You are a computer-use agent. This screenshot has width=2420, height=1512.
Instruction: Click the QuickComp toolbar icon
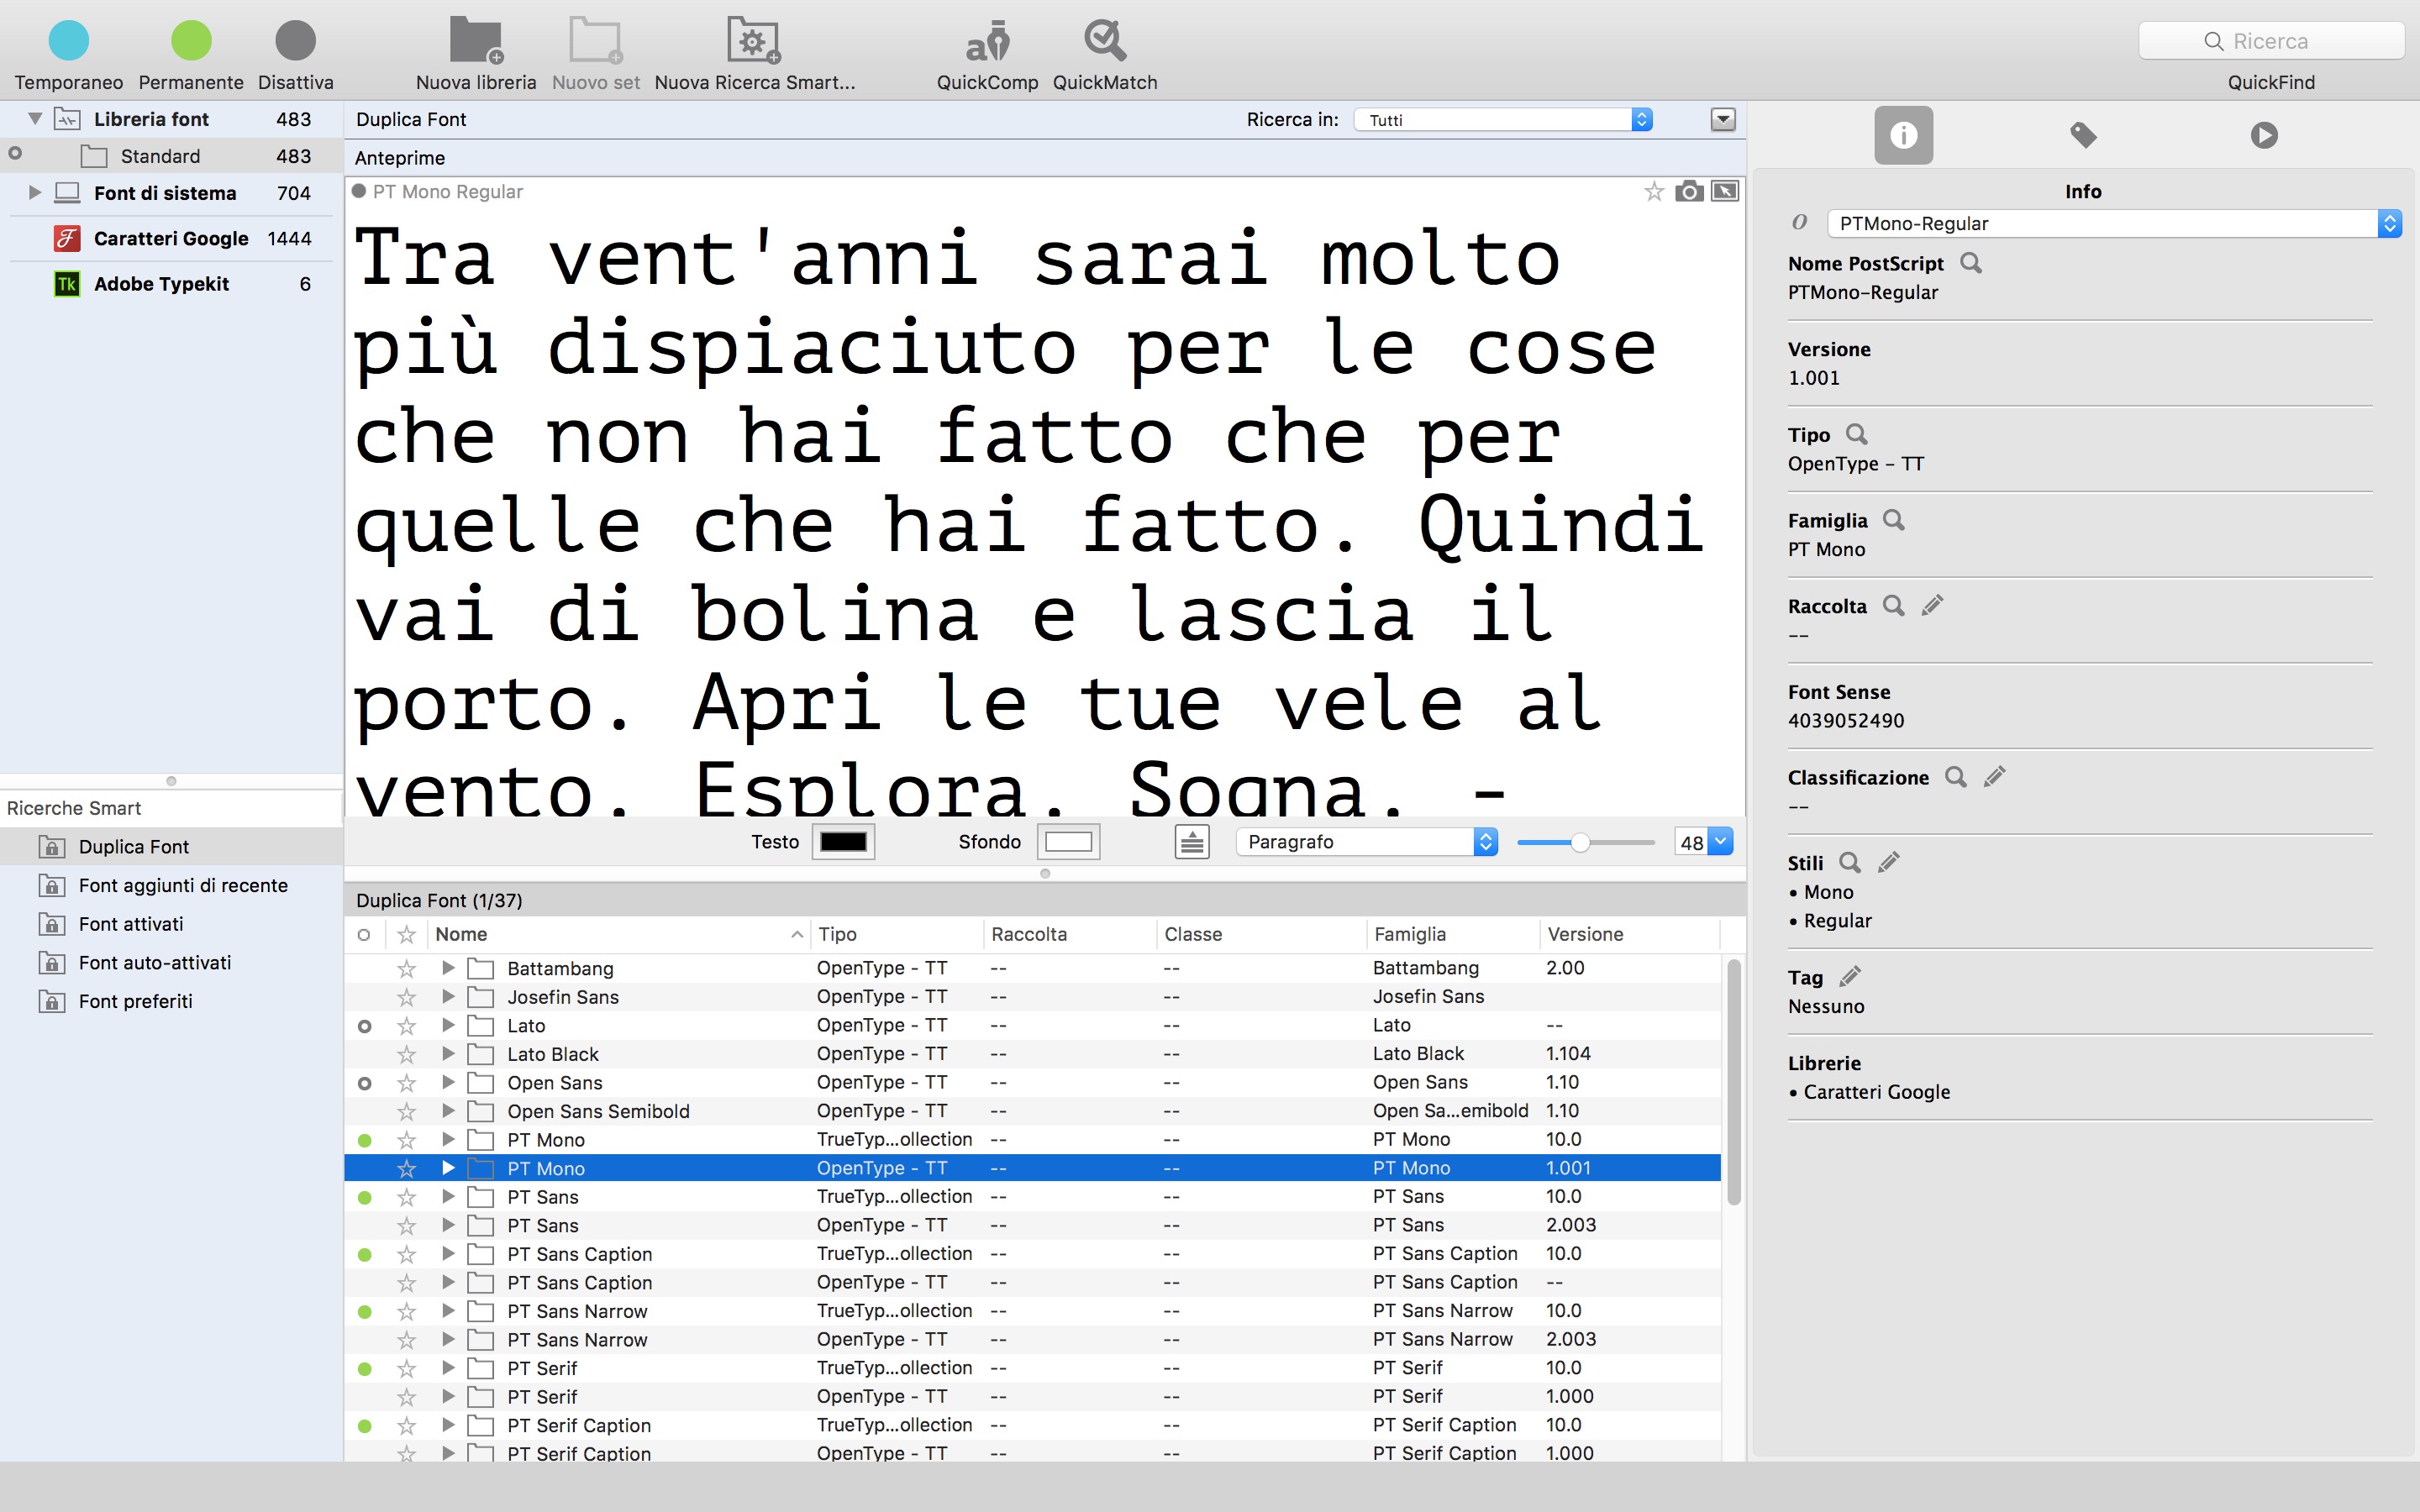click(987, 42)
